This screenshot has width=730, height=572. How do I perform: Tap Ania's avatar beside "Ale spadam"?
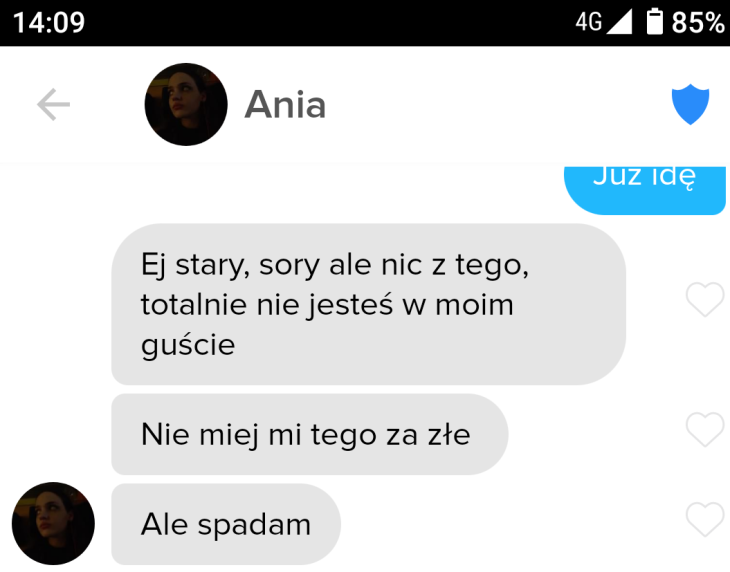(x=54, y=524)
